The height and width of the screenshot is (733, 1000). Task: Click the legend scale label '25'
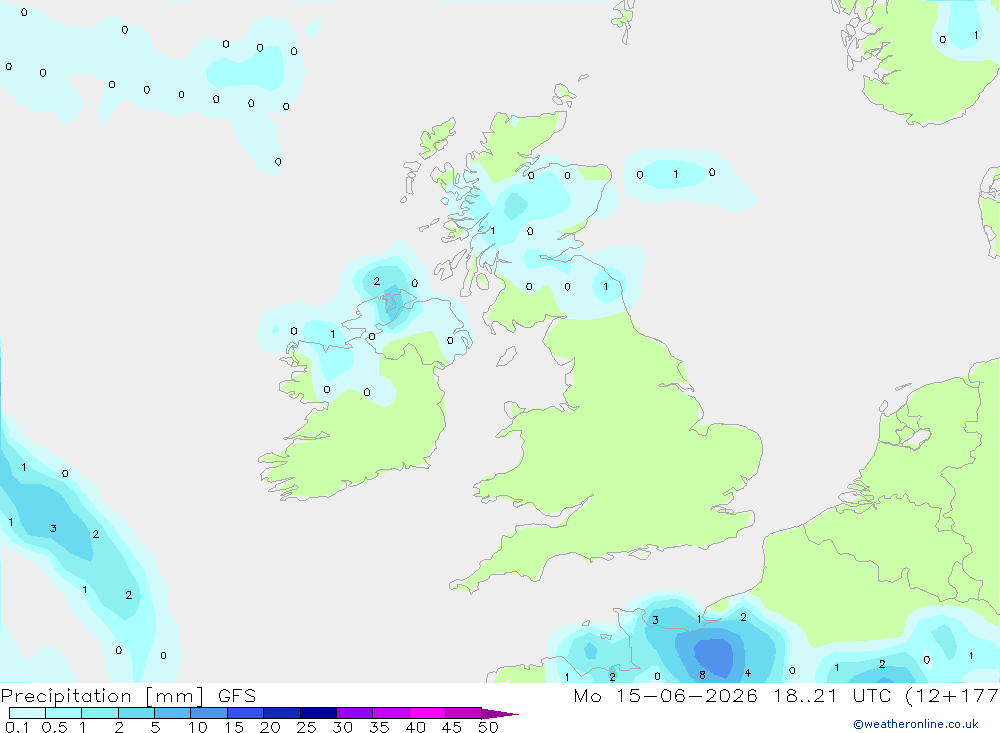(x=306, y=727)
